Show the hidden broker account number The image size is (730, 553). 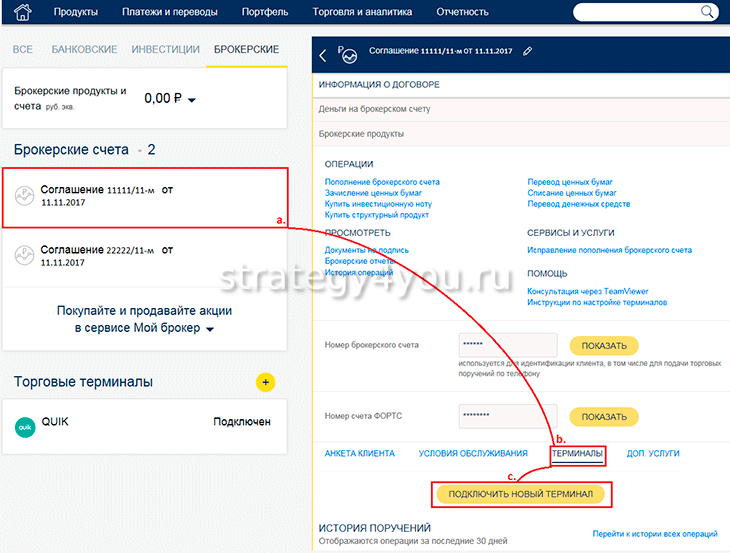point(603,346)
